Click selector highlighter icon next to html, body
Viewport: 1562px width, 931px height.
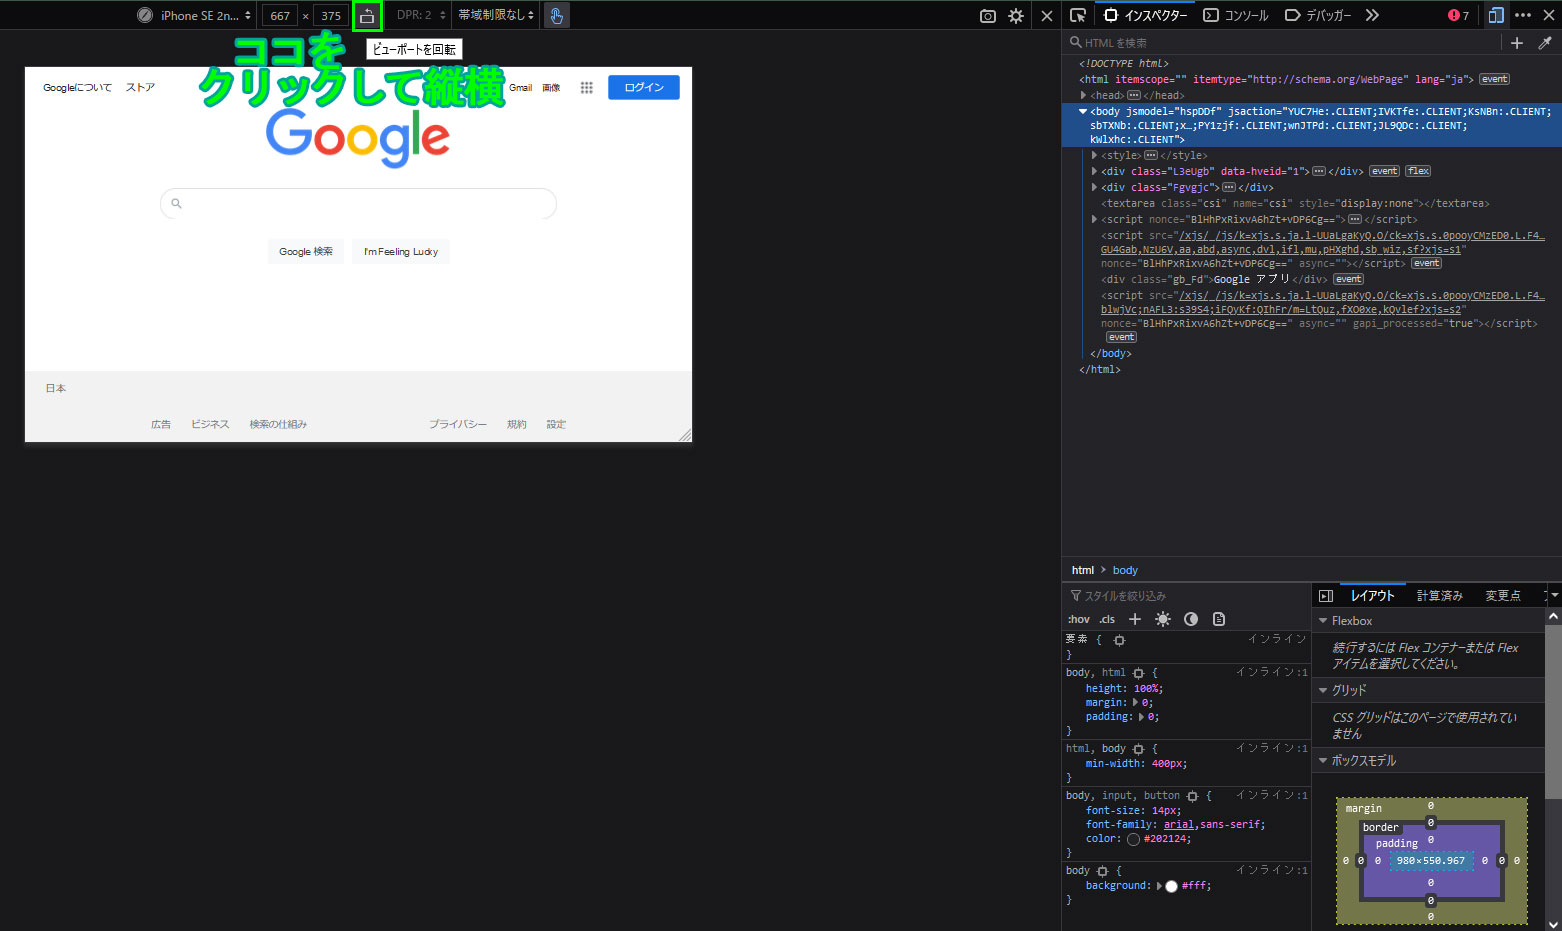click(x=1138, y=749)
